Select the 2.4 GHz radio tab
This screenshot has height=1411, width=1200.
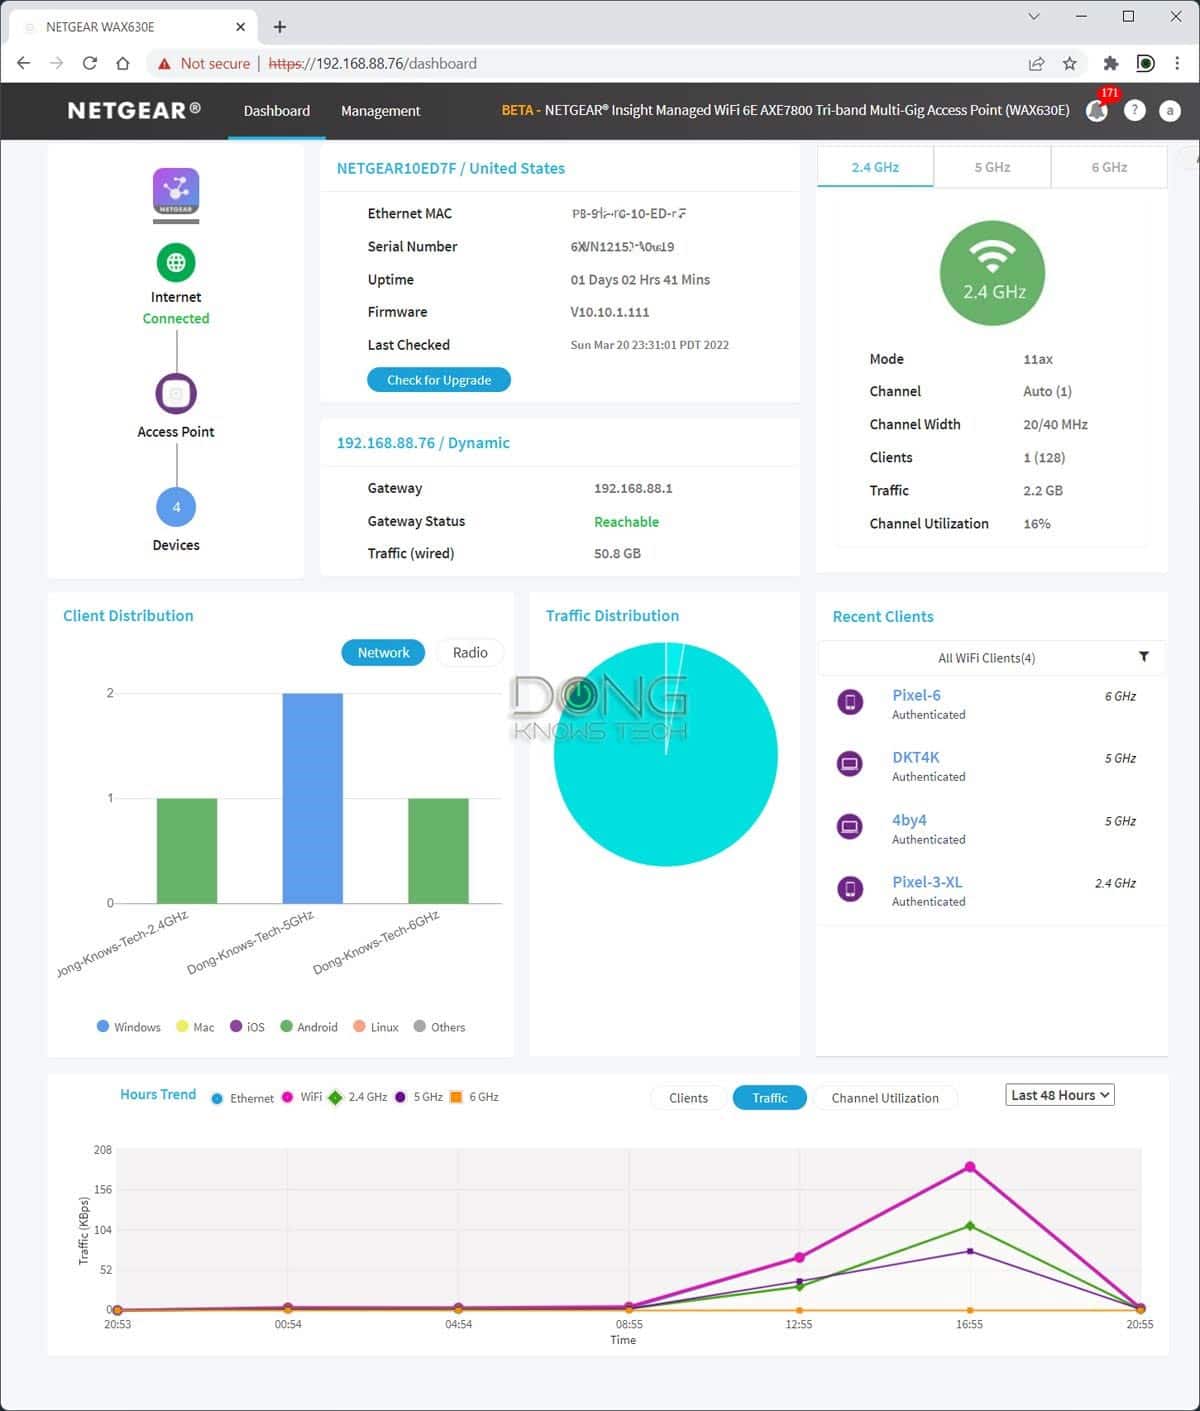[x=875, y=167]
